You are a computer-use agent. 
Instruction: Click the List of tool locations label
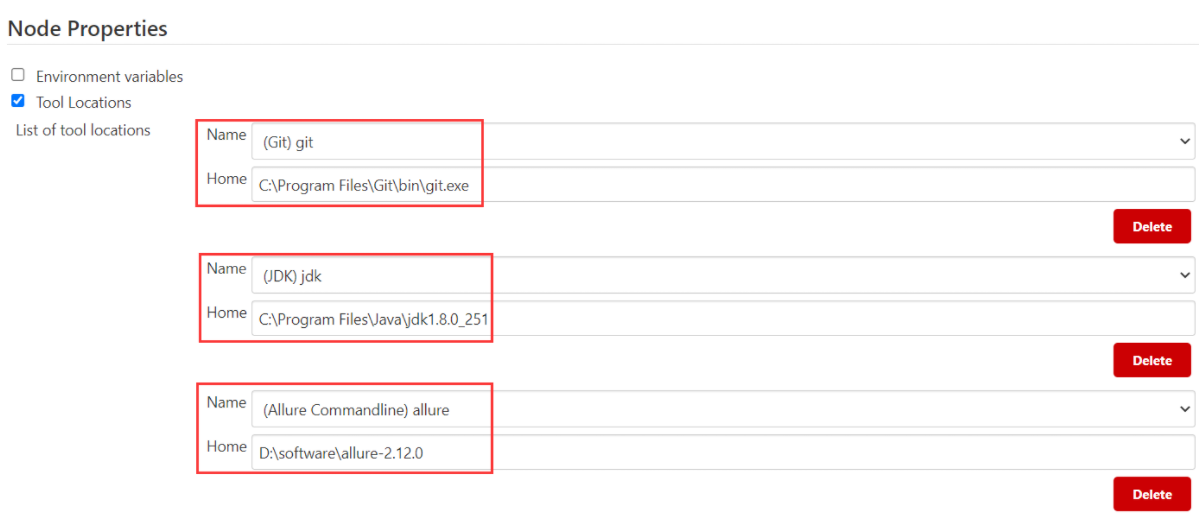click(83, 130)
